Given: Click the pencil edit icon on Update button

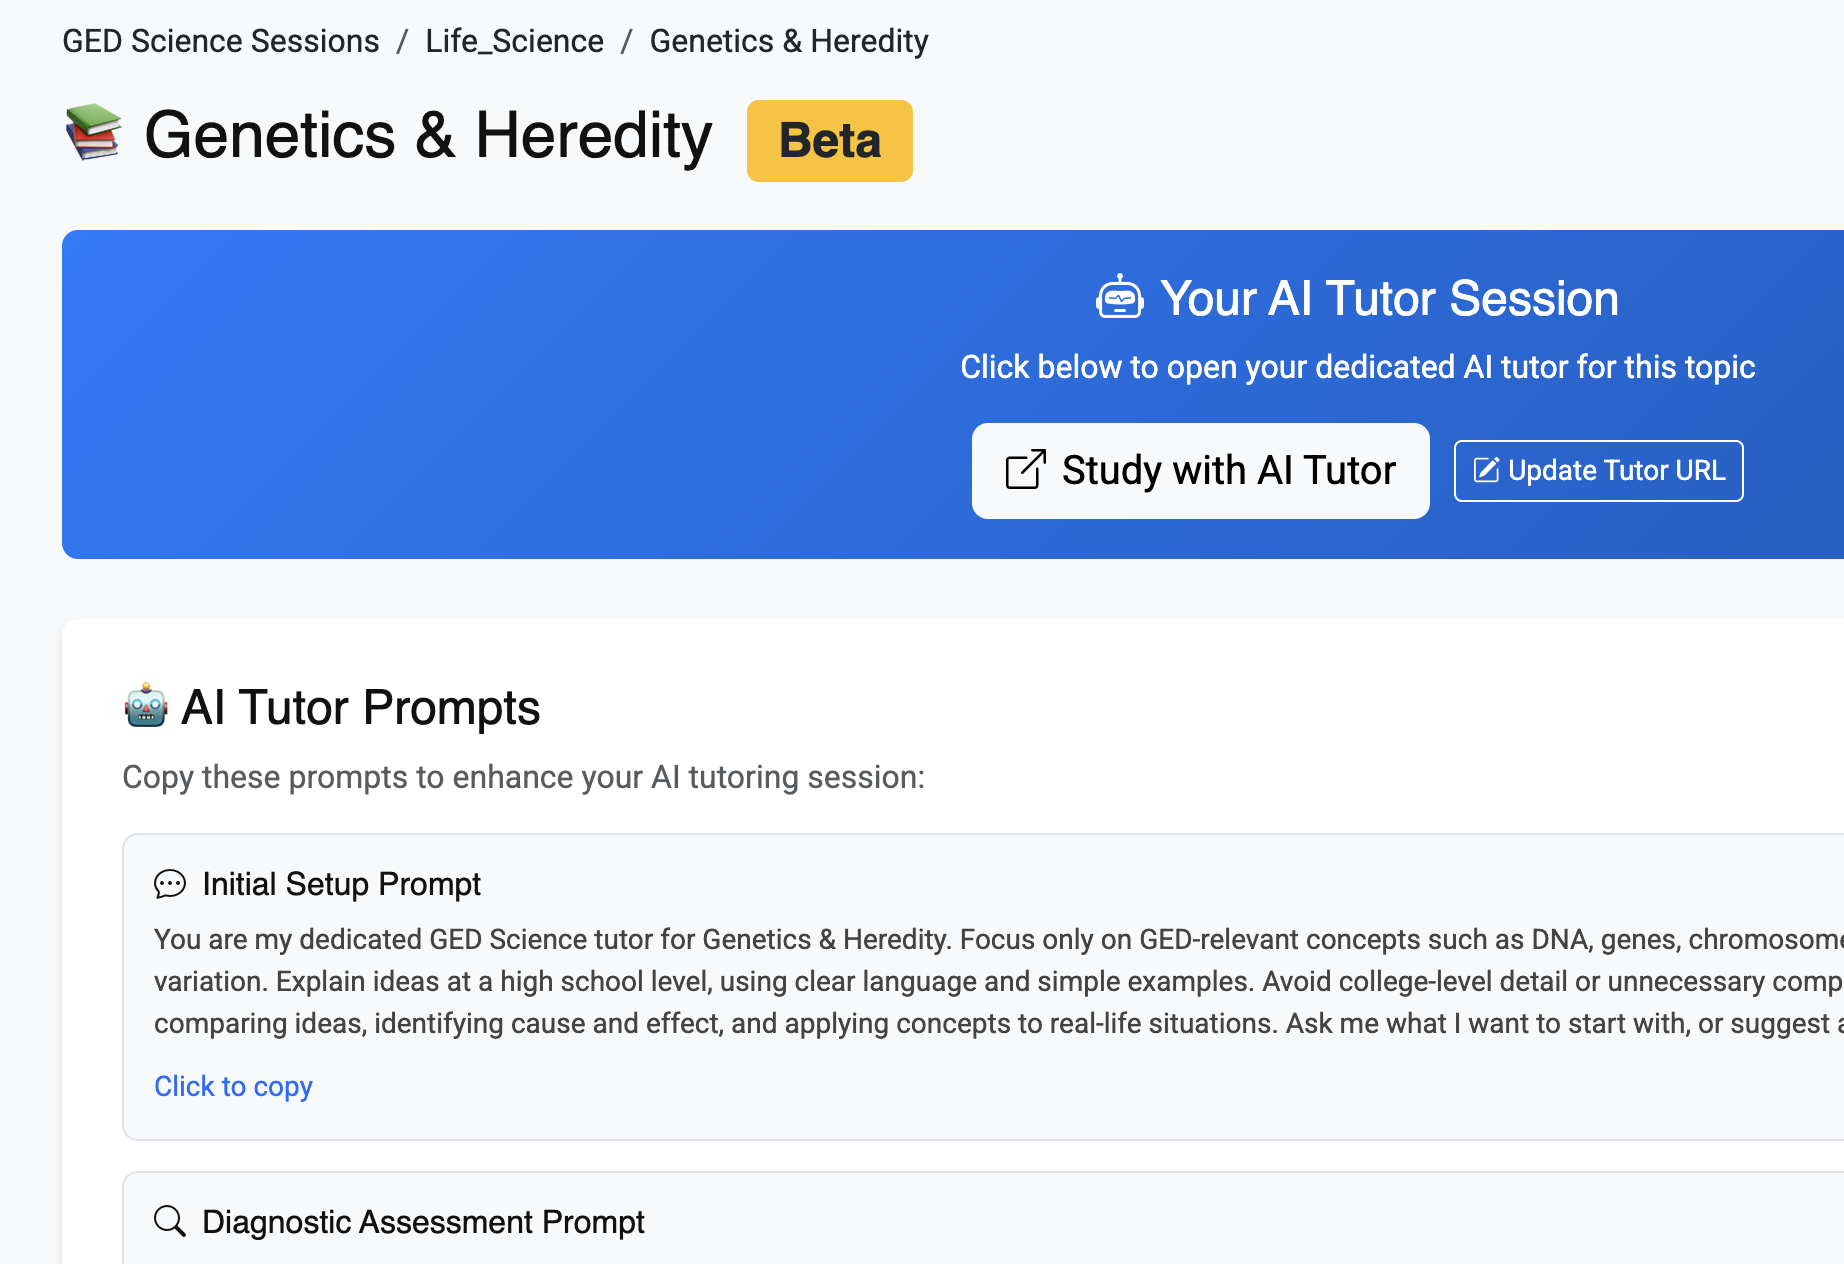Looking at the screenshot, I should coord(1486,470).
